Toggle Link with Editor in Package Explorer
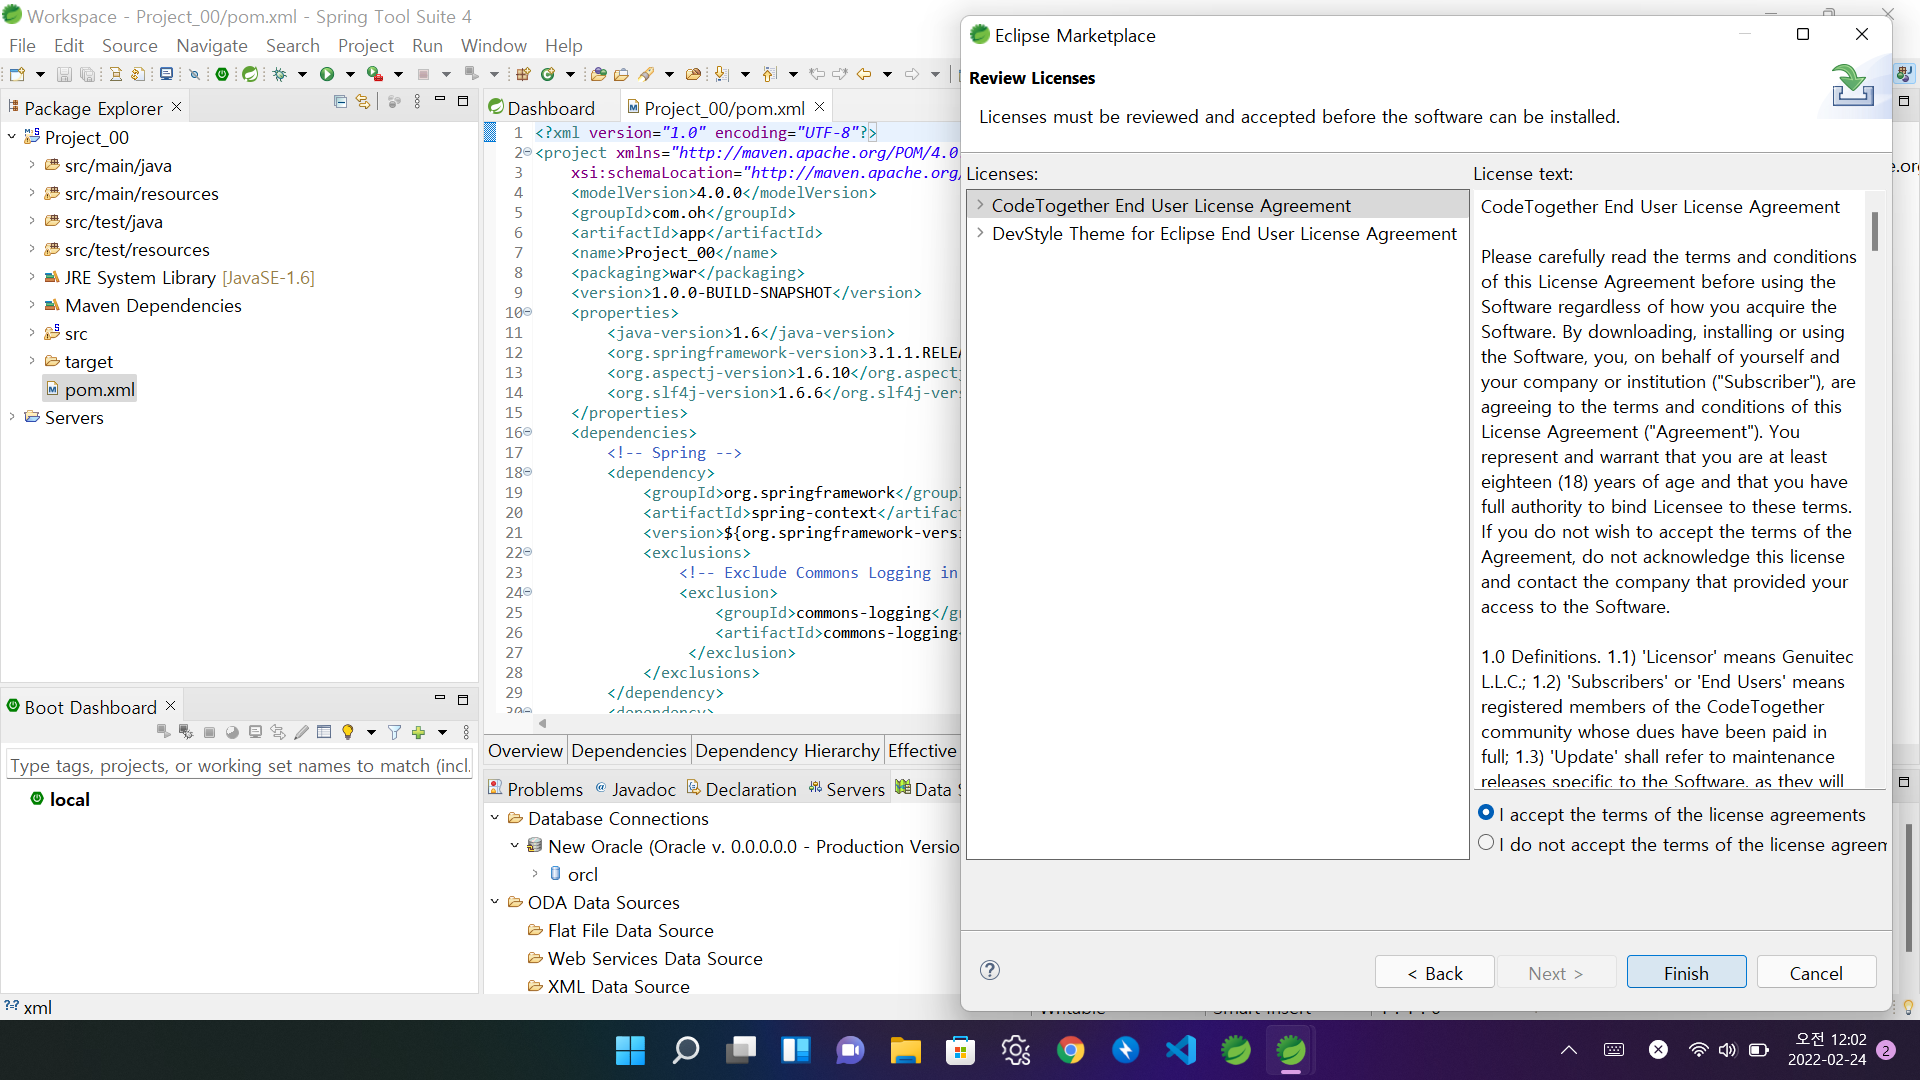This screenshot has width=1920, height=1080. pyautogui.click(x=363, y=102)
